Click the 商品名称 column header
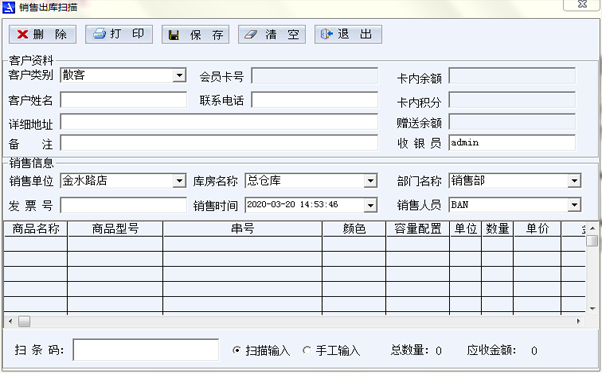The height and width of the screenshot is (373, 602). 36,229
